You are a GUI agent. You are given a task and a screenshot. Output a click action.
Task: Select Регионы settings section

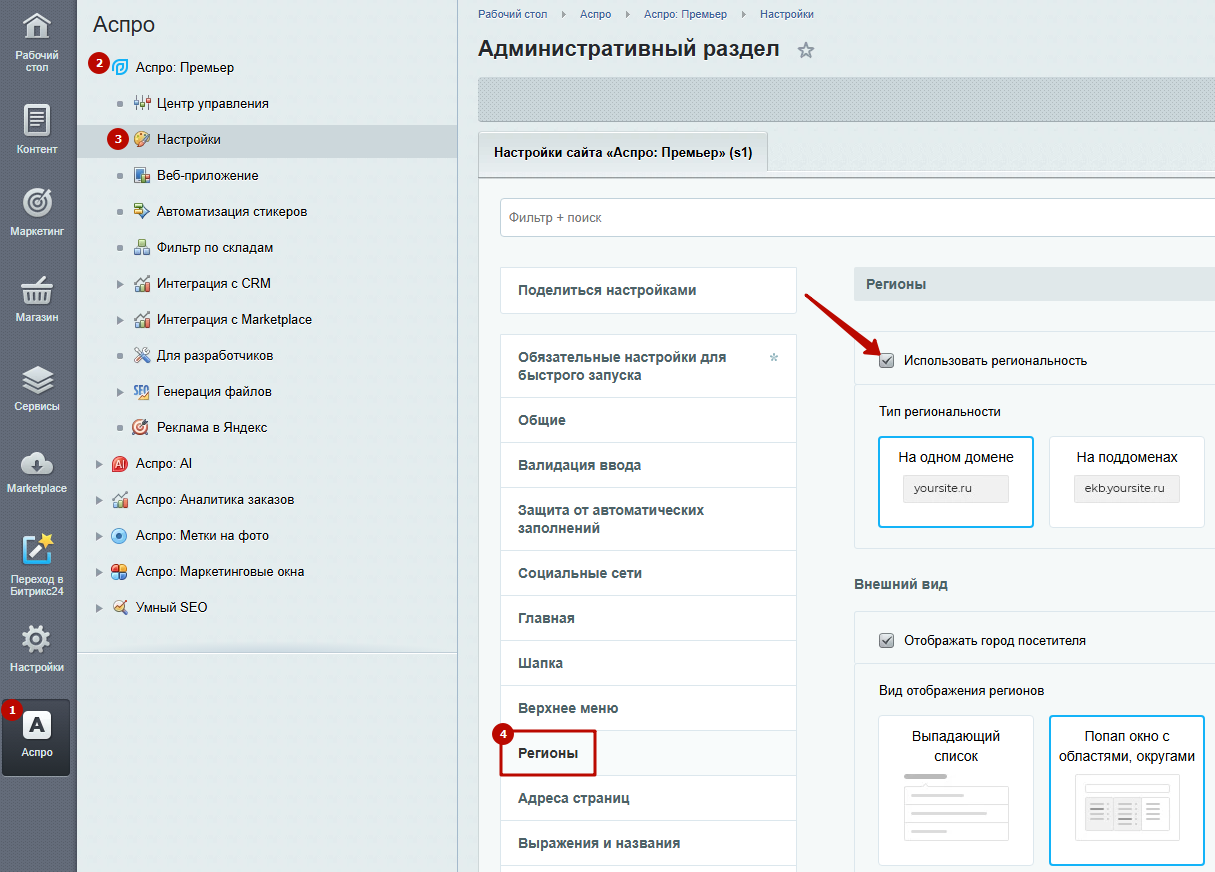pyautogui.click(x=648, y=753)
